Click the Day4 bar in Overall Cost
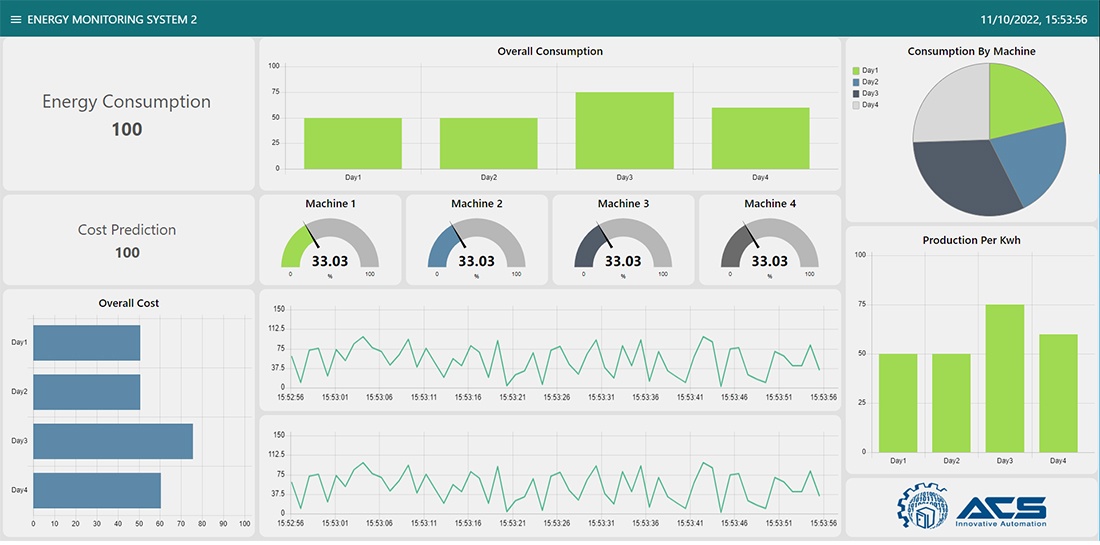 [x=96, y=490]
